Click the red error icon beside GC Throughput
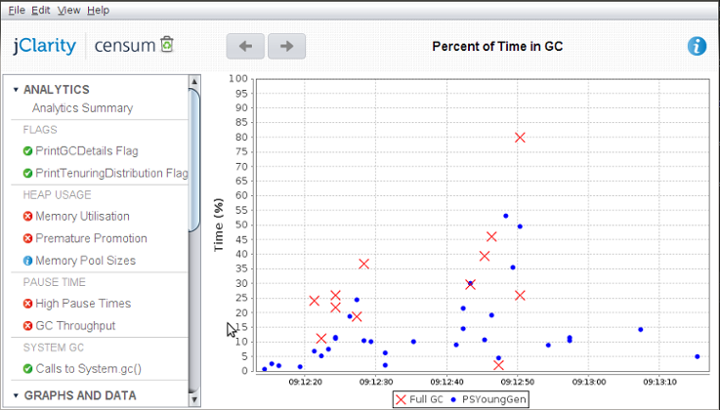Image resolution: width=720 pixels, height=410 pixels. click(28, 326)
